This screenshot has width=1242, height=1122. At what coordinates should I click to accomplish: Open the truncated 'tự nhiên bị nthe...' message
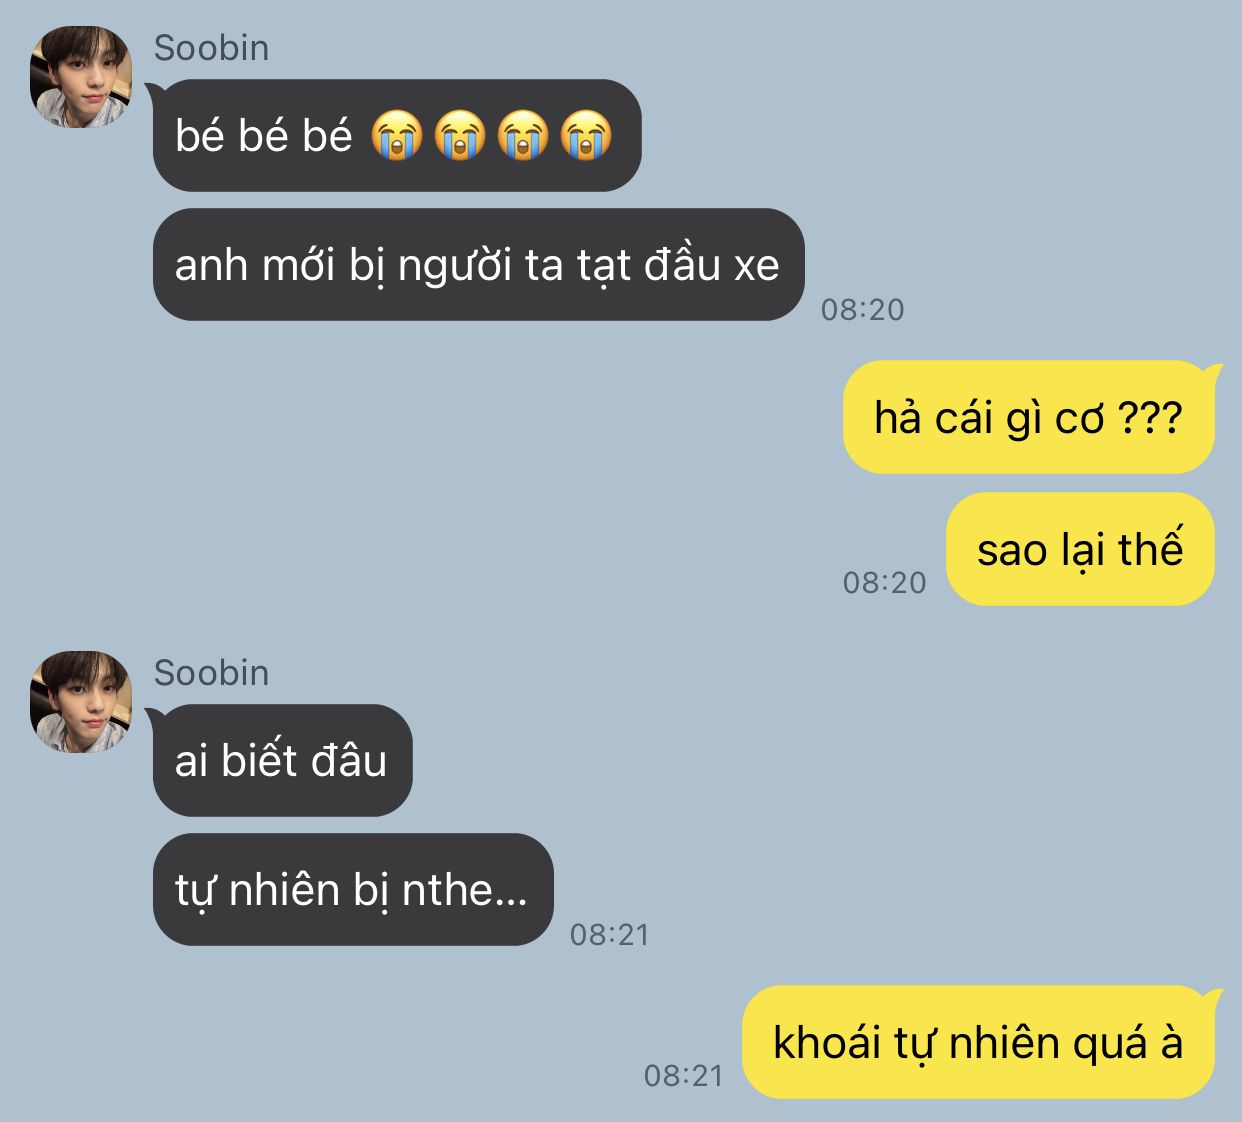(x=353, y=889)
